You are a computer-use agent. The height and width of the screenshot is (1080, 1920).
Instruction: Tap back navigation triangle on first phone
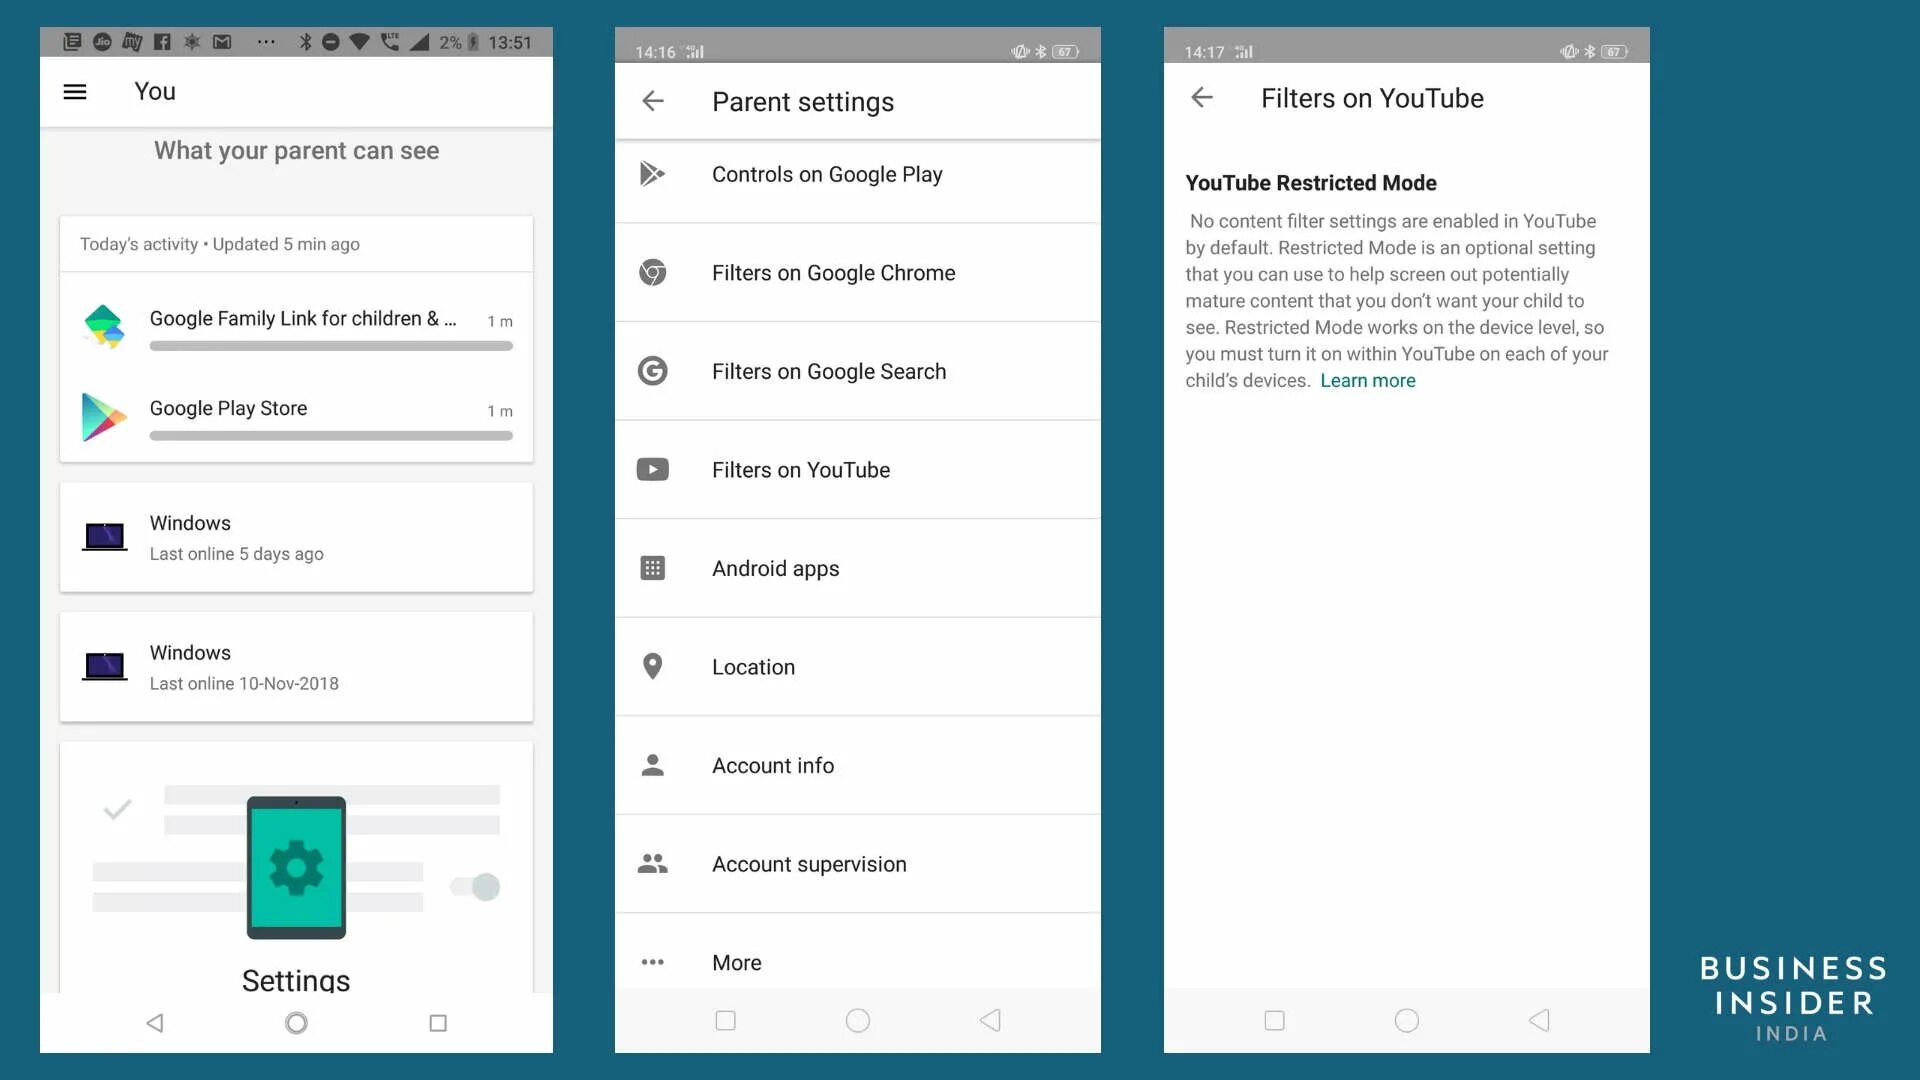(155, 1023)
